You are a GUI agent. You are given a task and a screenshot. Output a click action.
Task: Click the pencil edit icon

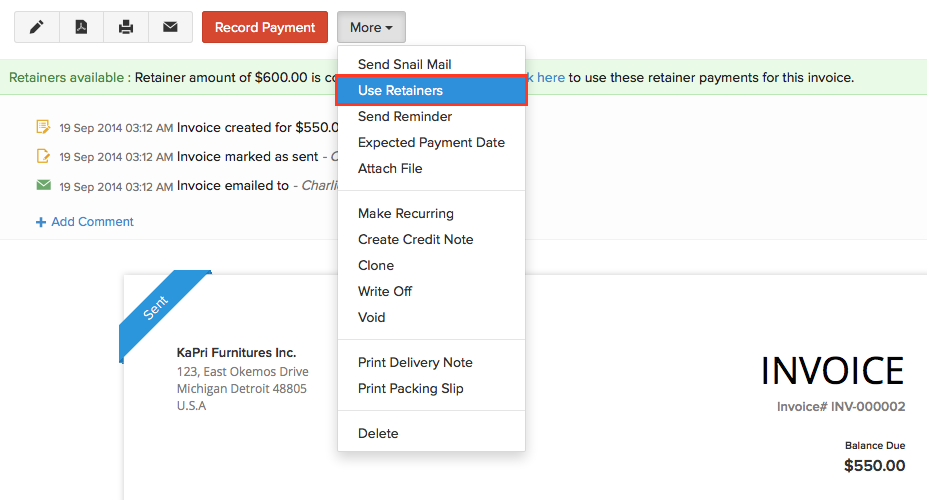point(37,28)
